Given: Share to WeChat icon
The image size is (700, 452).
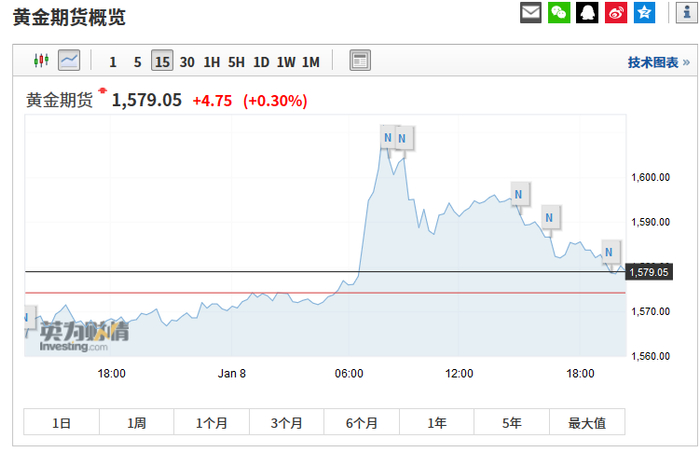Looking at the screenshot, I should [559, 13].
